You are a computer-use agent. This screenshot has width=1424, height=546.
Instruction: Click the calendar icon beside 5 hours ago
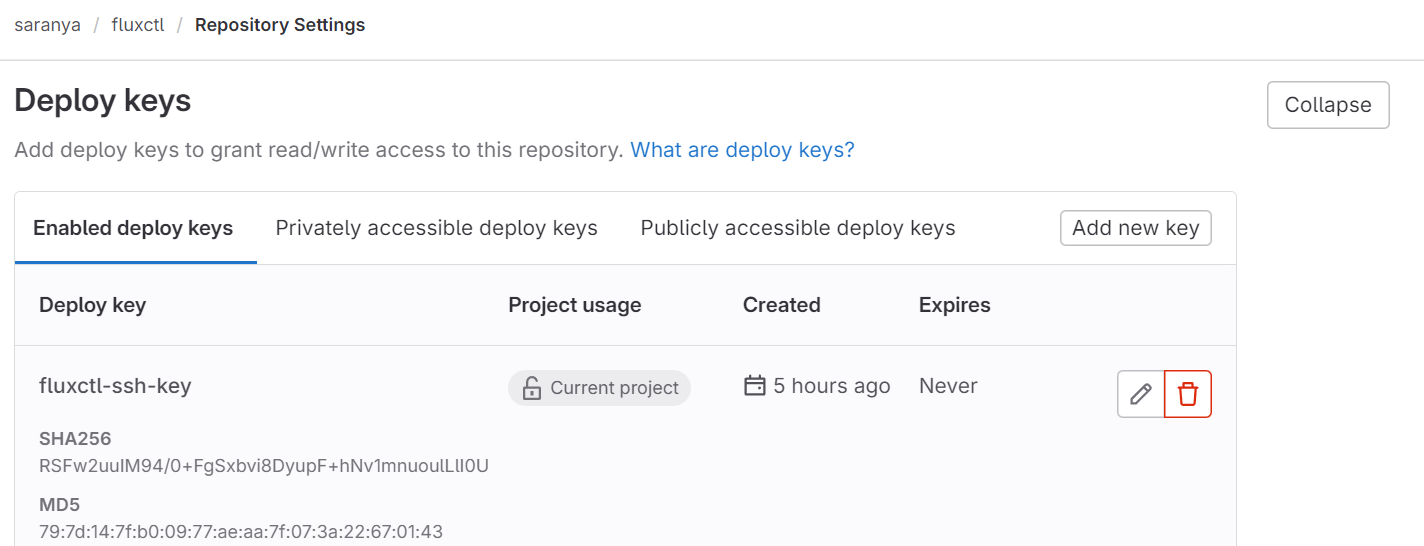pyautogui.click(x=755, y=386)
